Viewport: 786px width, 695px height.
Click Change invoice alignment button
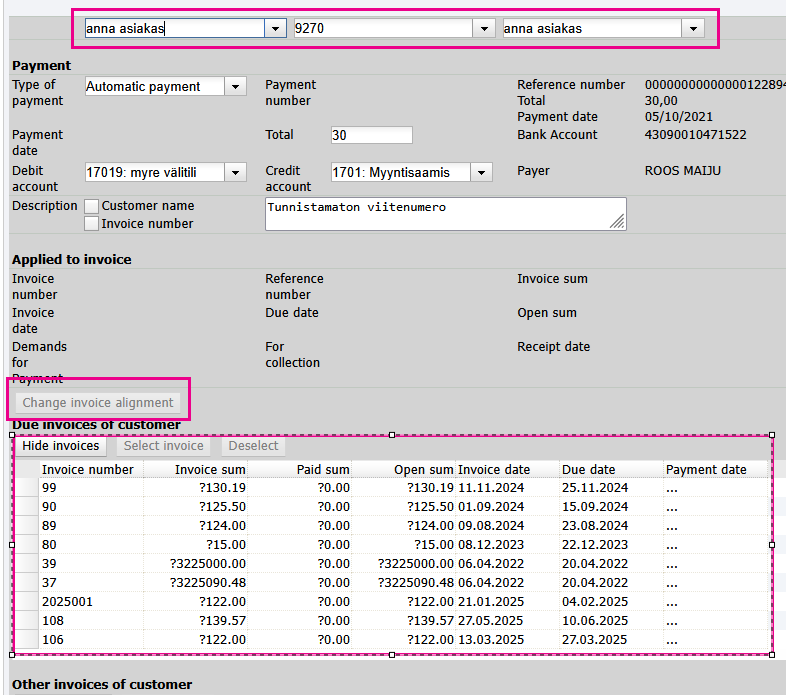pos(98,403)
